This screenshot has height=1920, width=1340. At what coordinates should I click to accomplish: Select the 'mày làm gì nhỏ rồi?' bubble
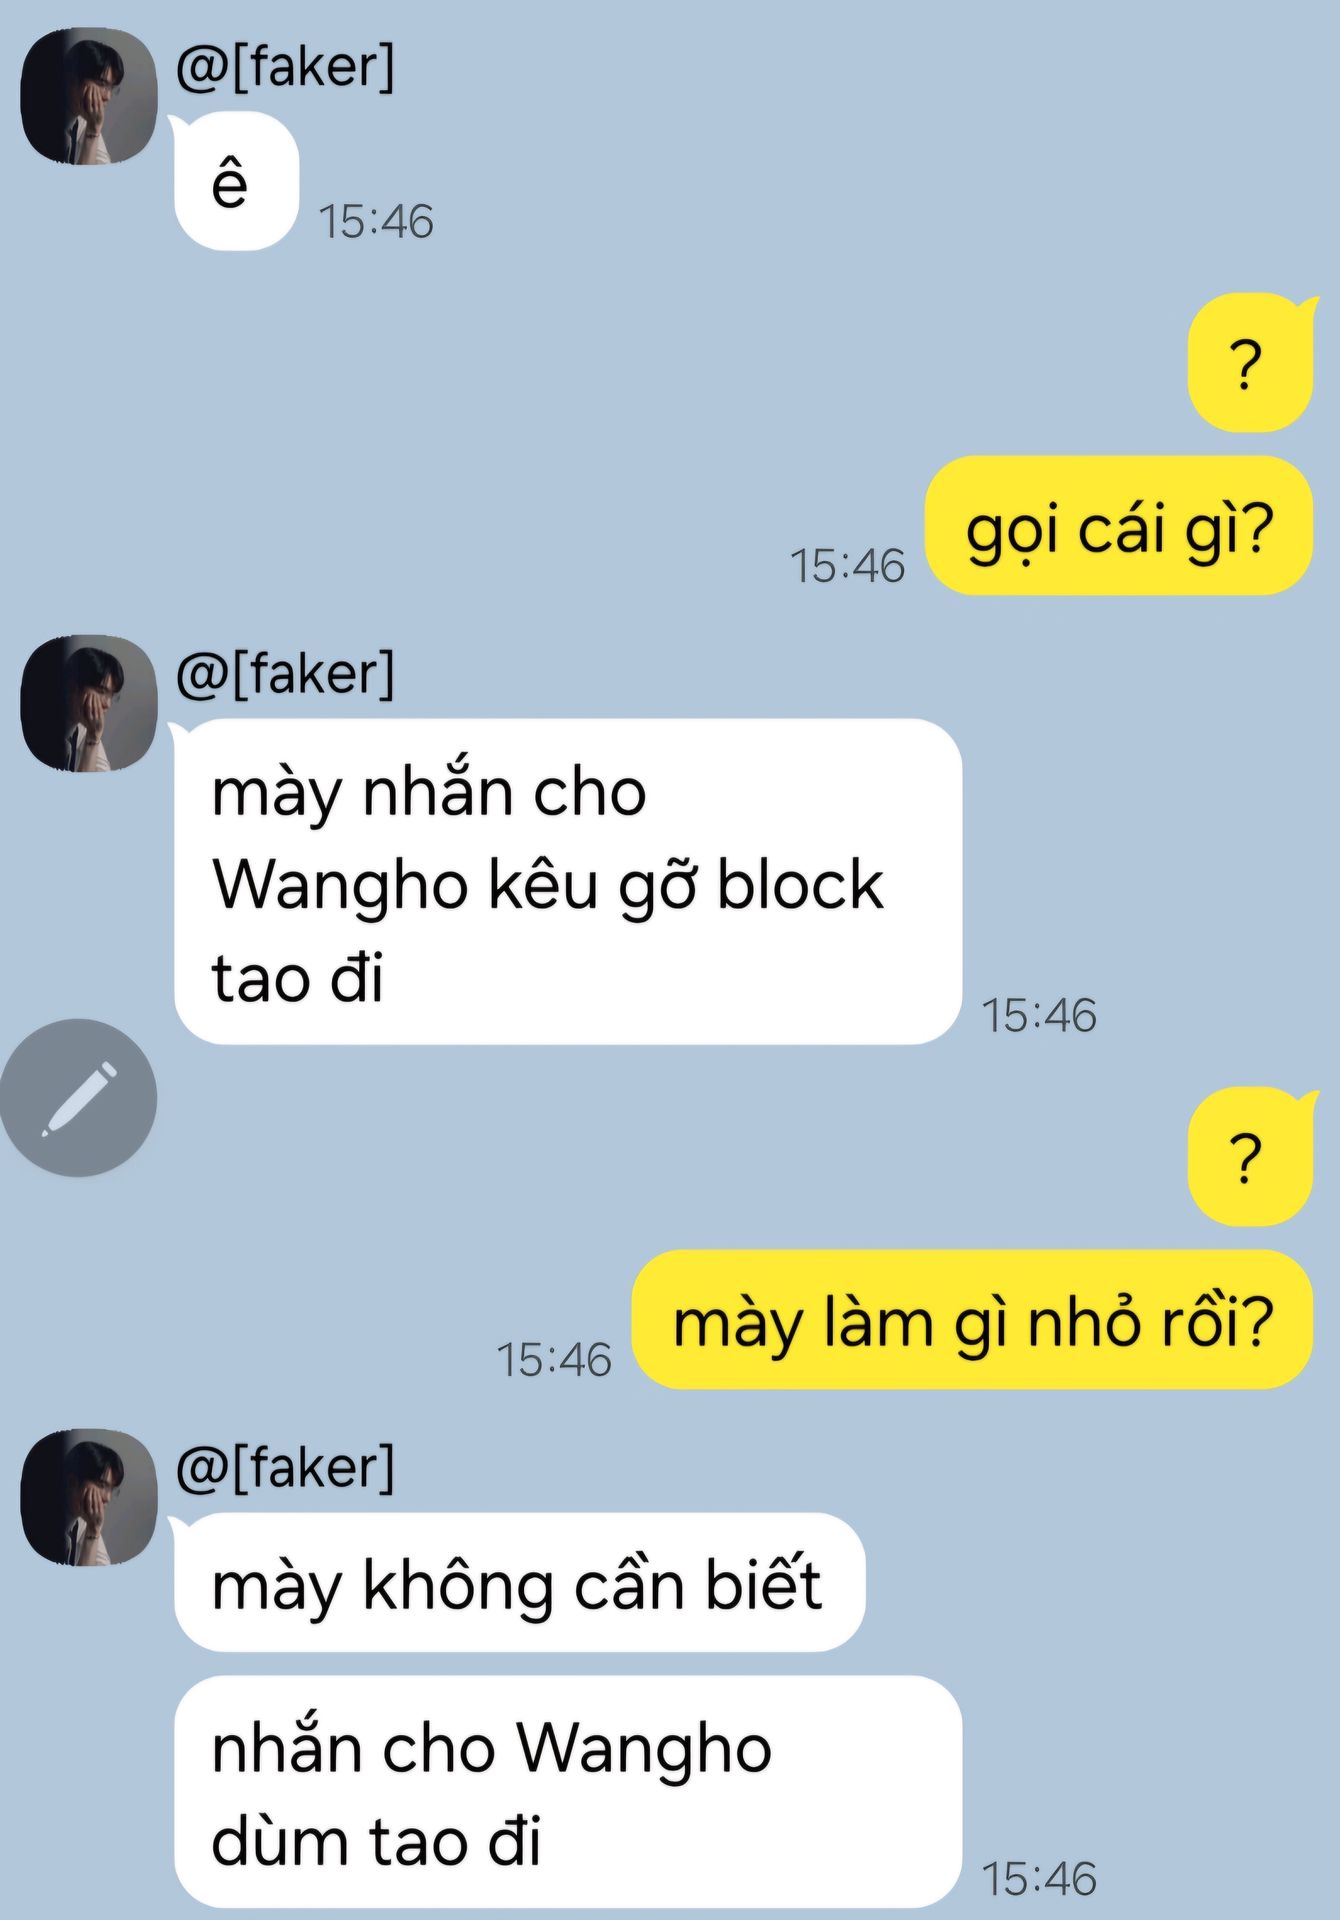(x=972, y=1320)
